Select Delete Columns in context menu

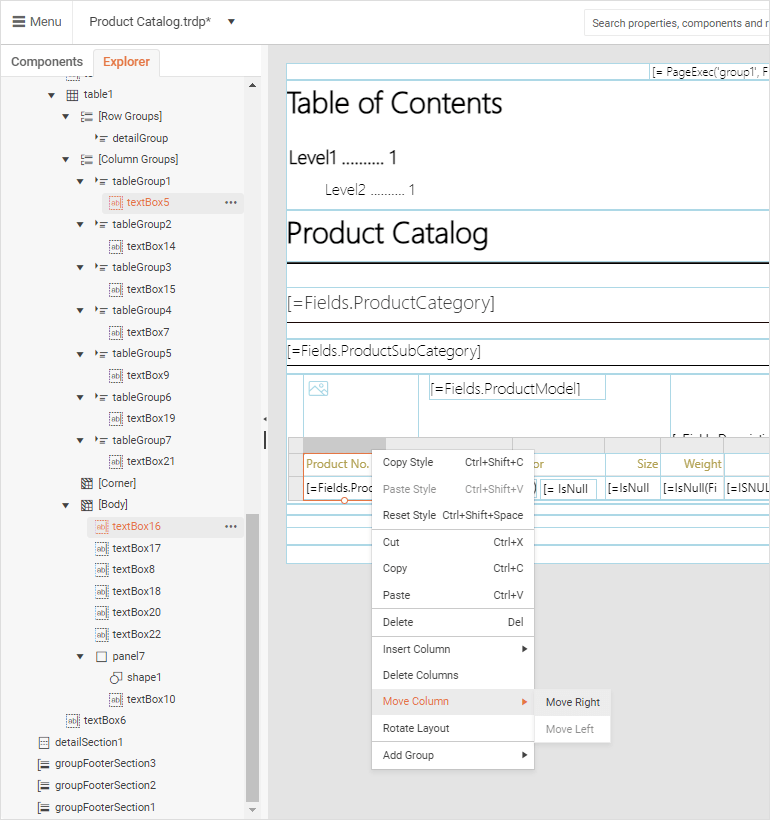453,675
